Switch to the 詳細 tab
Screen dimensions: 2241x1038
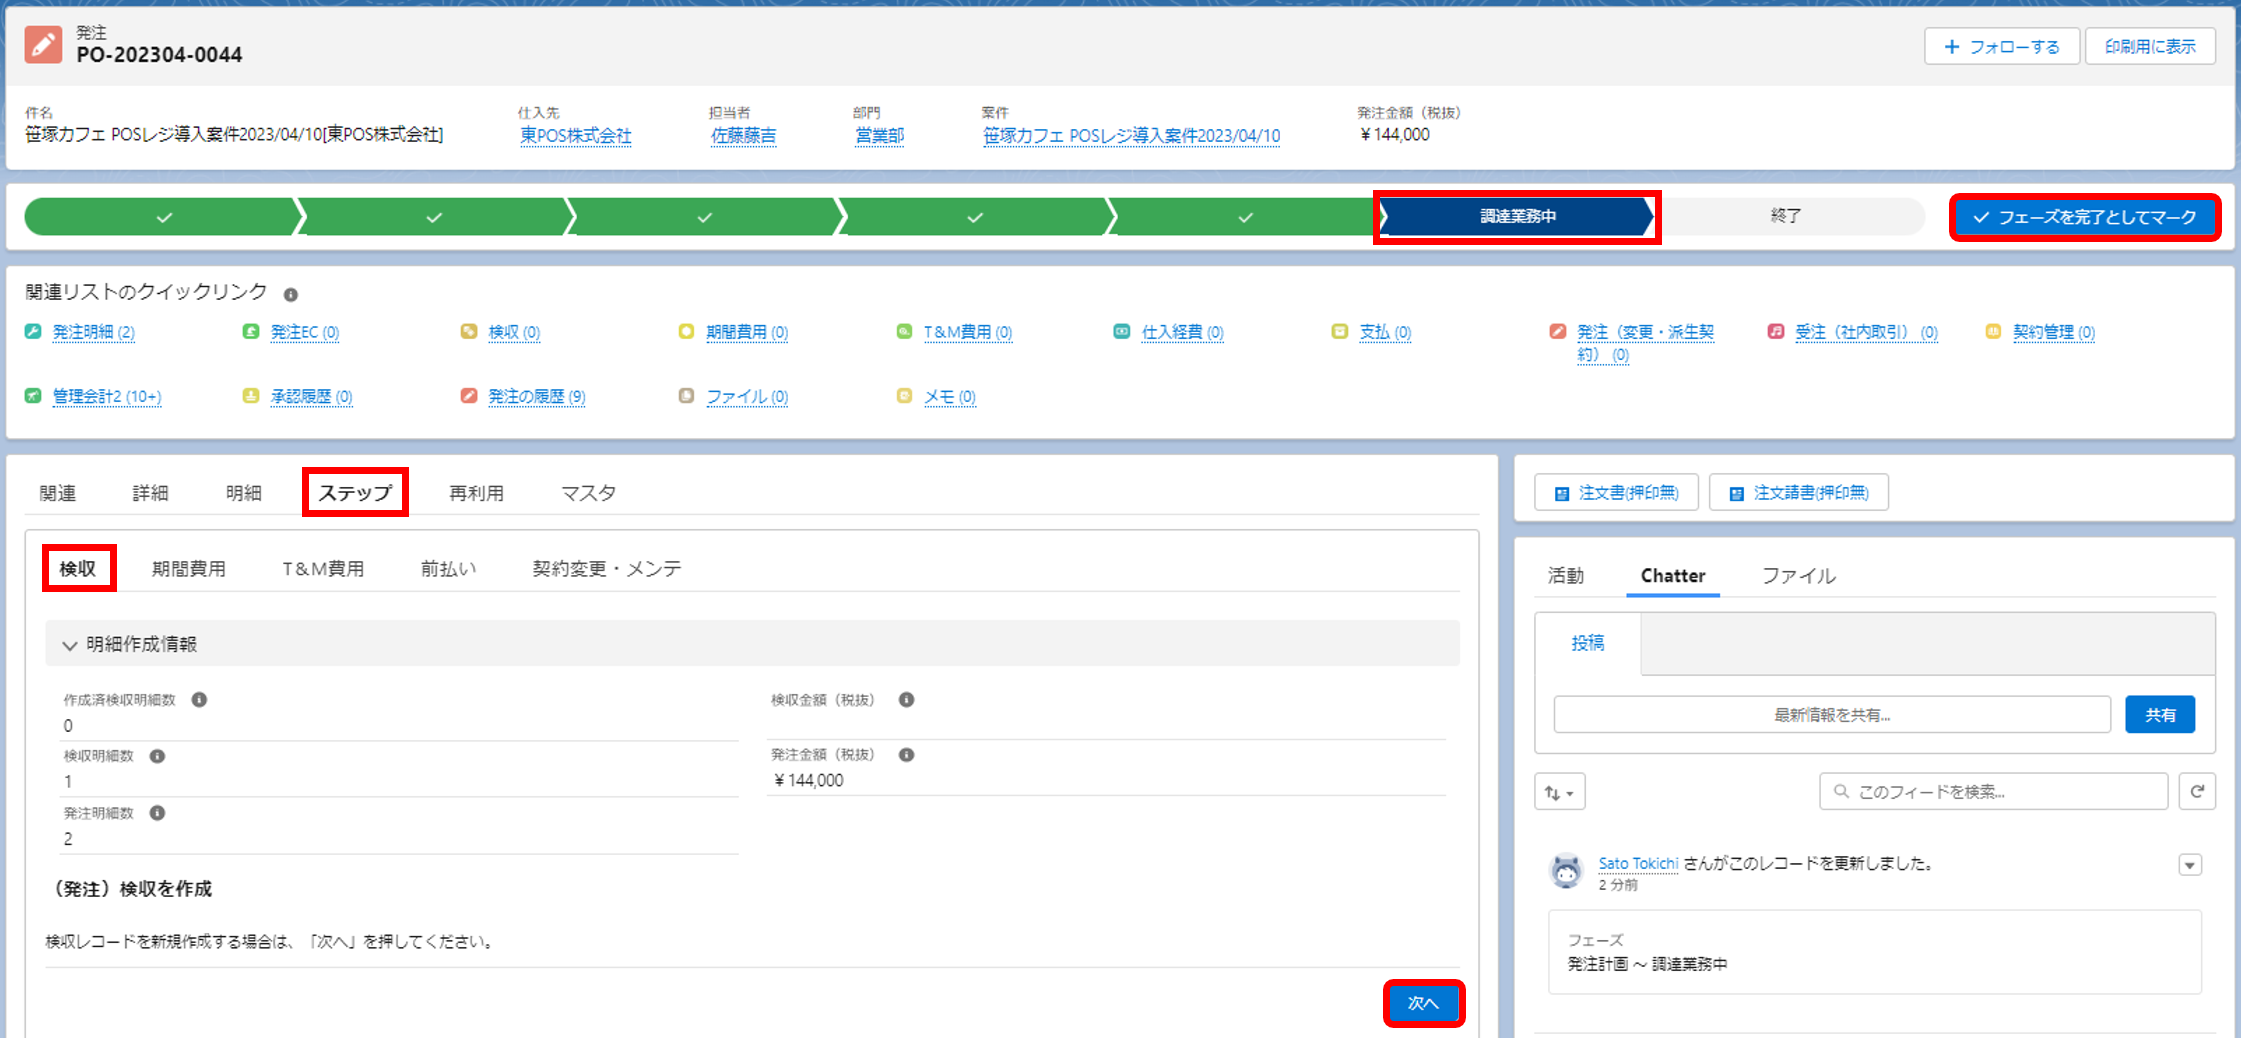point(150,493)
